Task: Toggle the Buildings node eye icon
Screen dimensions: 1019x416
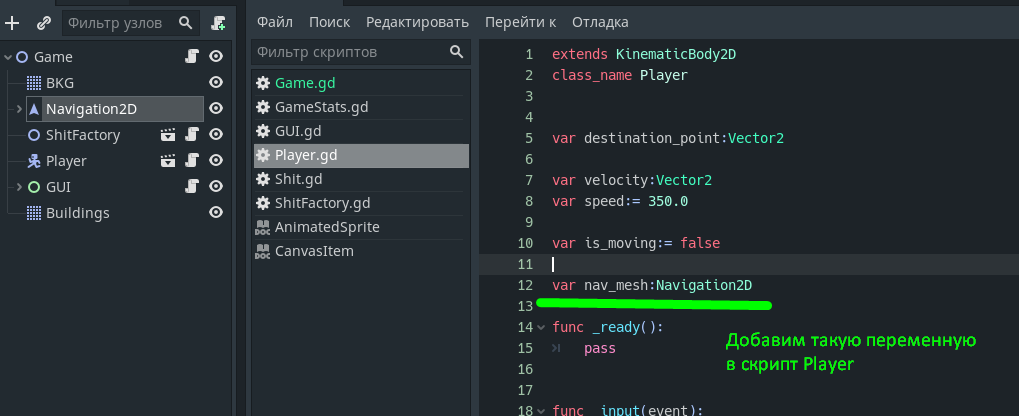Action: pyautogui.click(x=215, y=213)
